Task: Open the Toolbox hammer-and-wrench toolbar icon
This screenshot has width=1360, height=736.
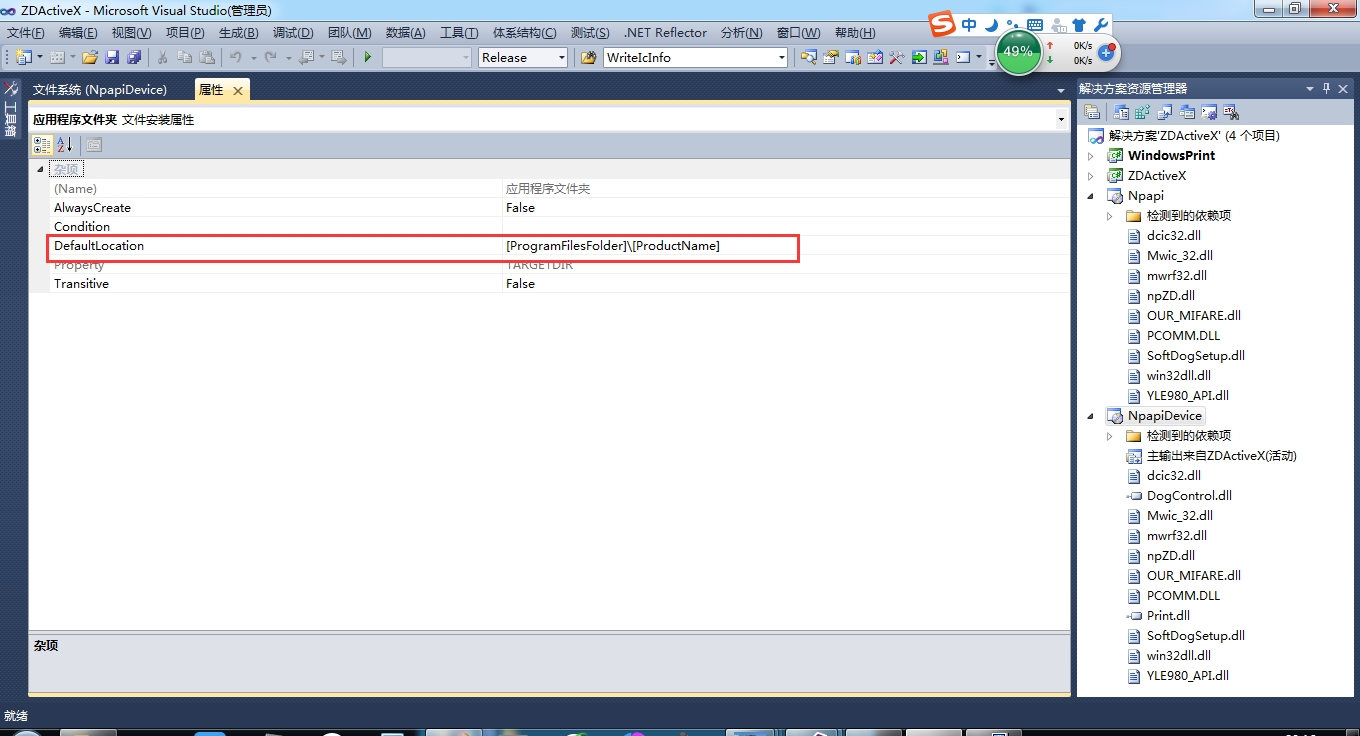Action: pyautogui.click(x=896, y=57)
